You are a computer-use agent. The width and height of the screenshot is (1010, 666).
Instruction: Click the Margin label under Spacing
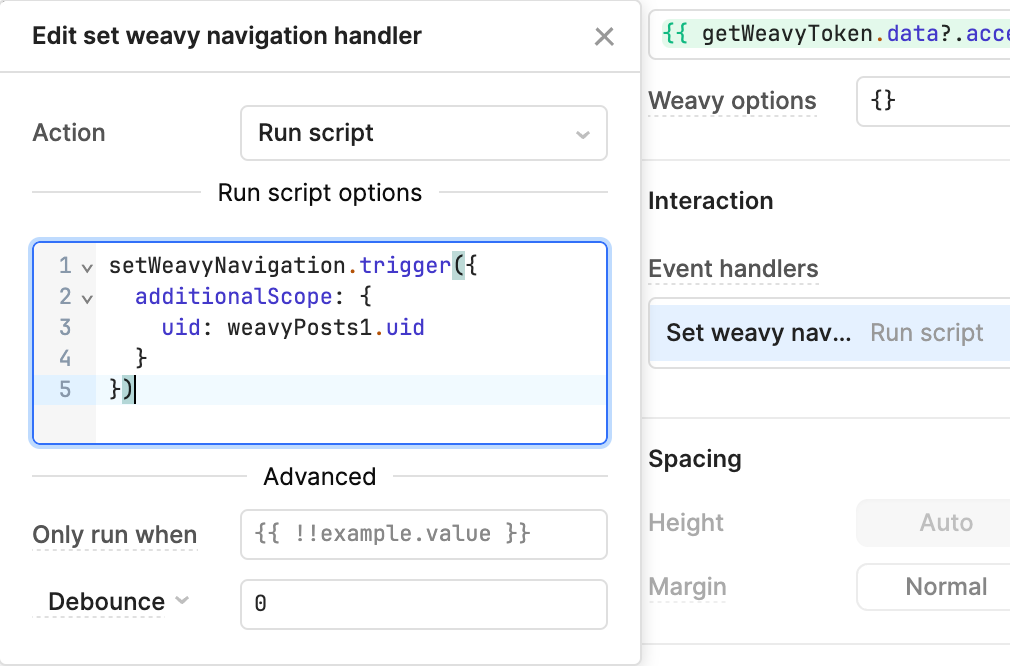687,587
